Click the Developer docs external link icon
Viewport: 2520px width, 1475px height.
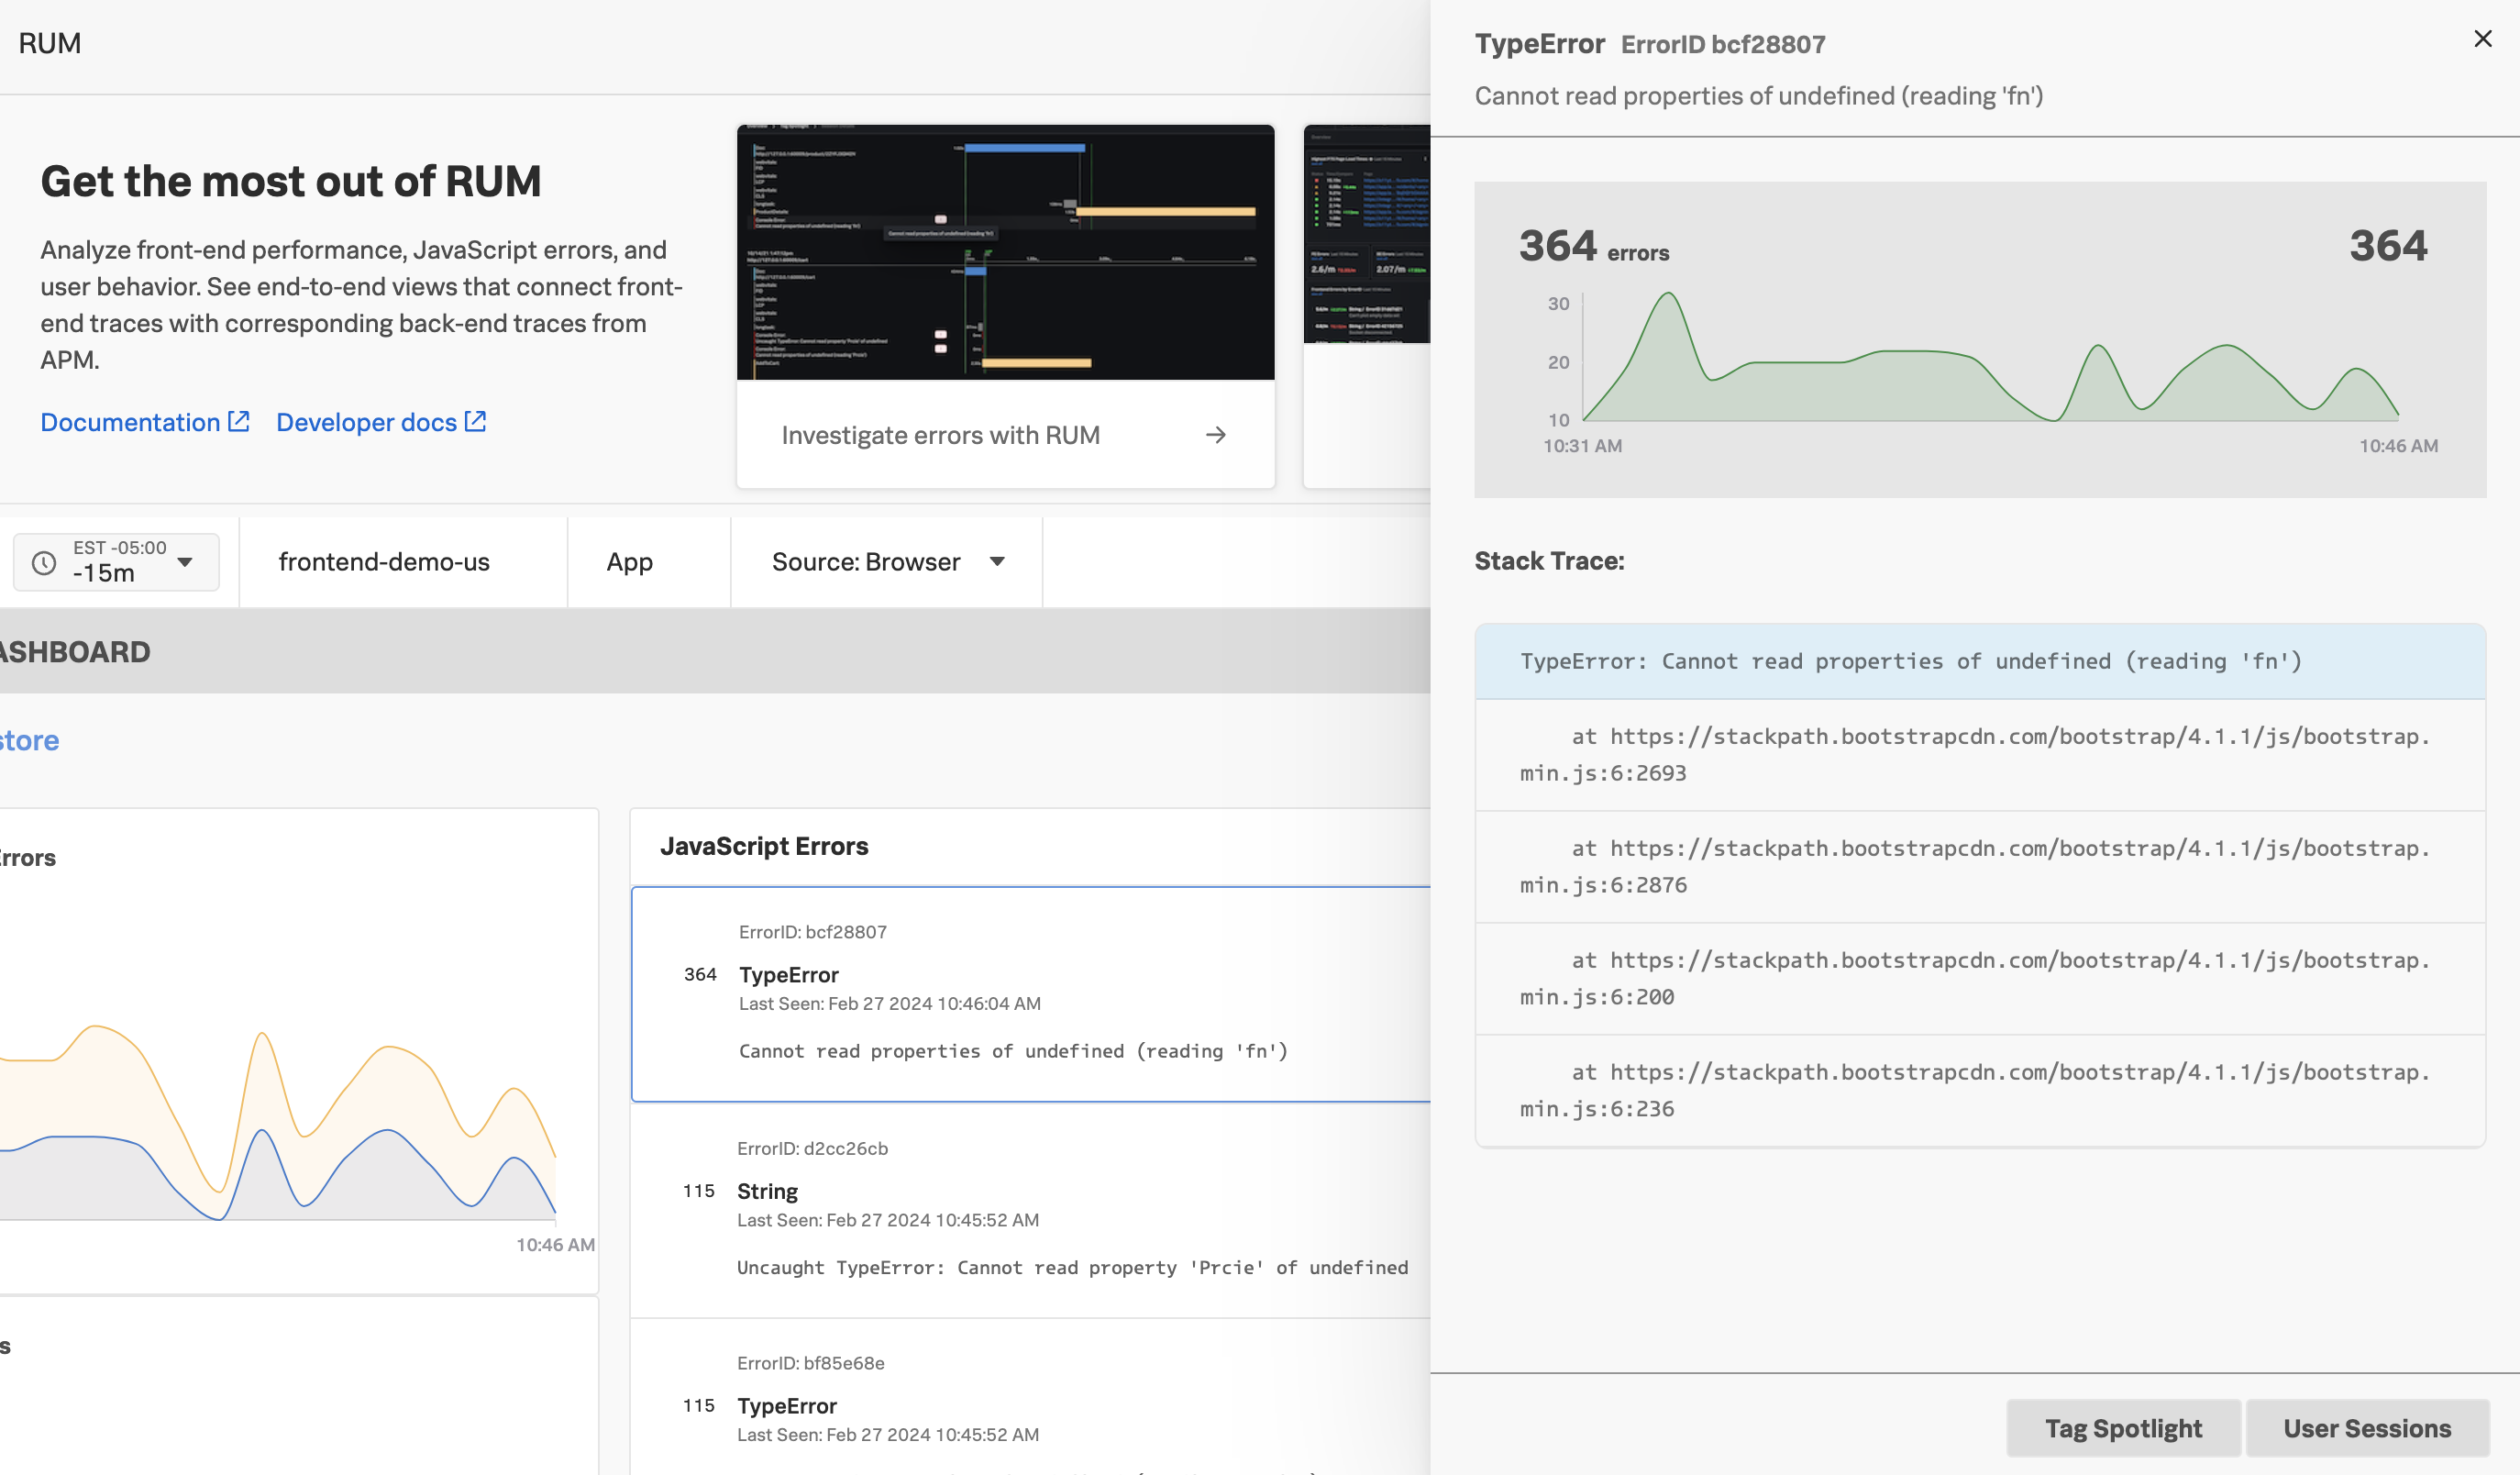[476, 422]
